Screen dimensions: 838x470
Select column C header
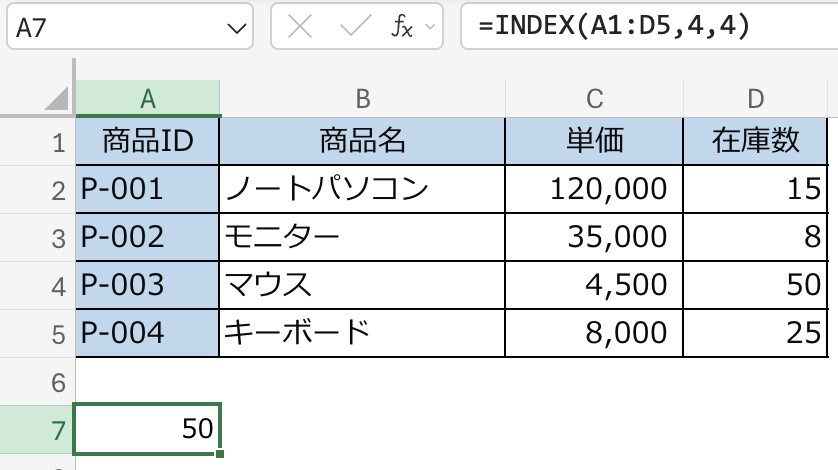click(x=594, y=98)
